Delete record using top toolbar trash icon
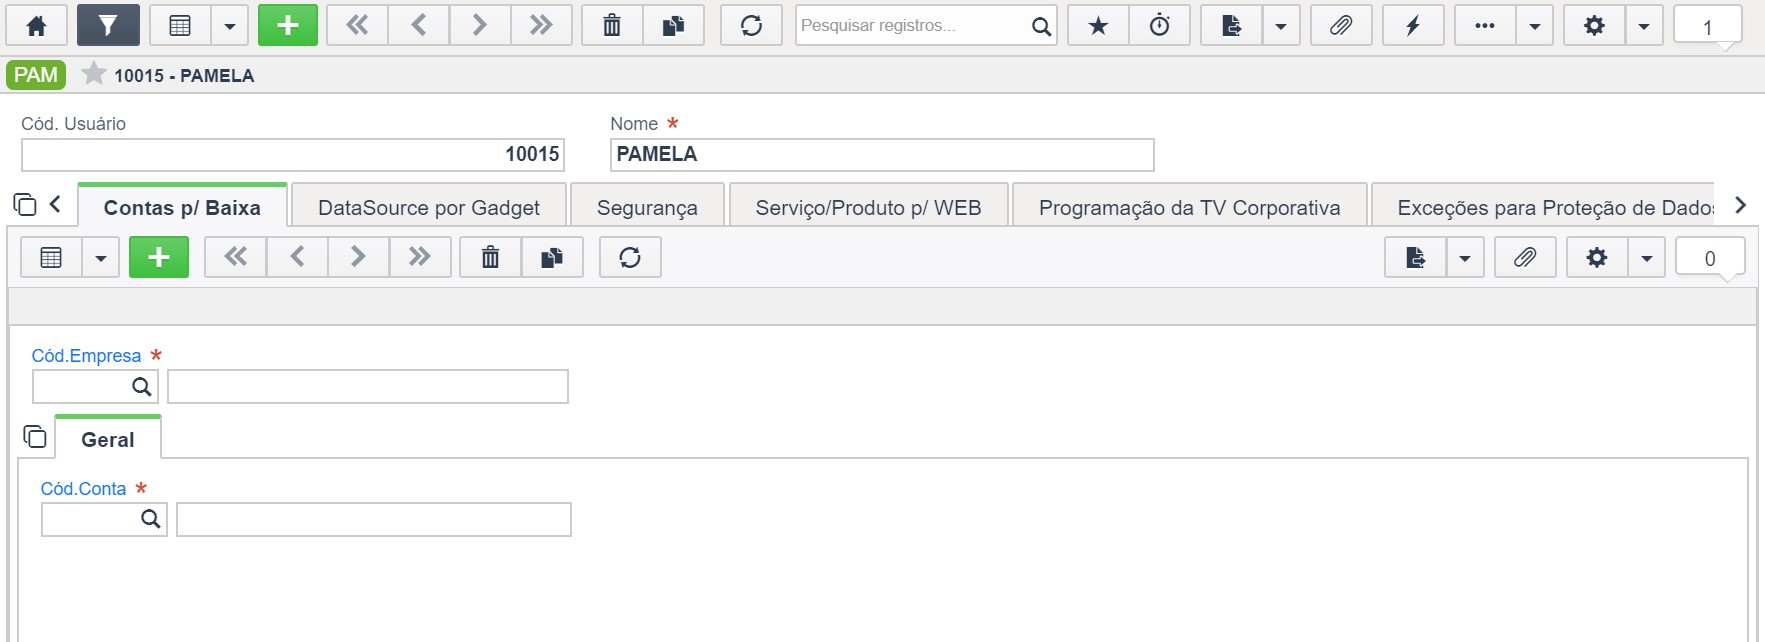The height and width of the screenshot is (642, 1765). pyautogui.click(x=612, y=26)
